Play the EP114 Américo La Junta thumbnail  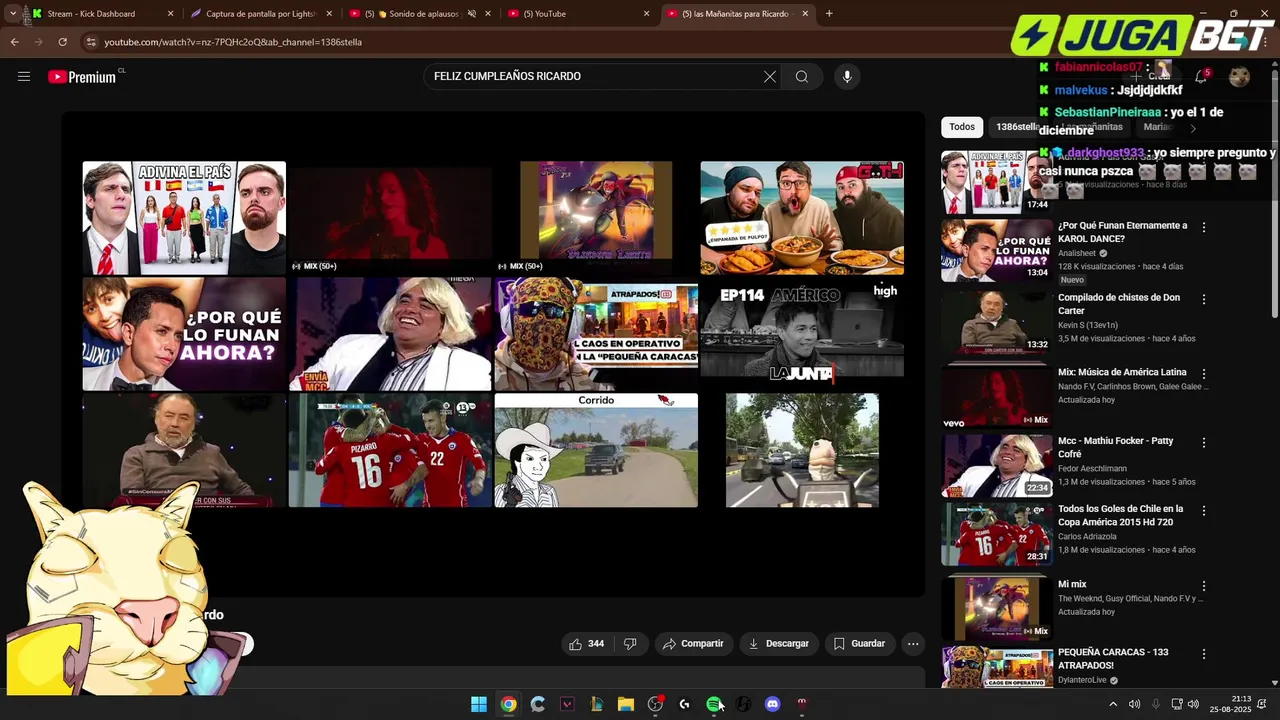(x=802, y=334)
